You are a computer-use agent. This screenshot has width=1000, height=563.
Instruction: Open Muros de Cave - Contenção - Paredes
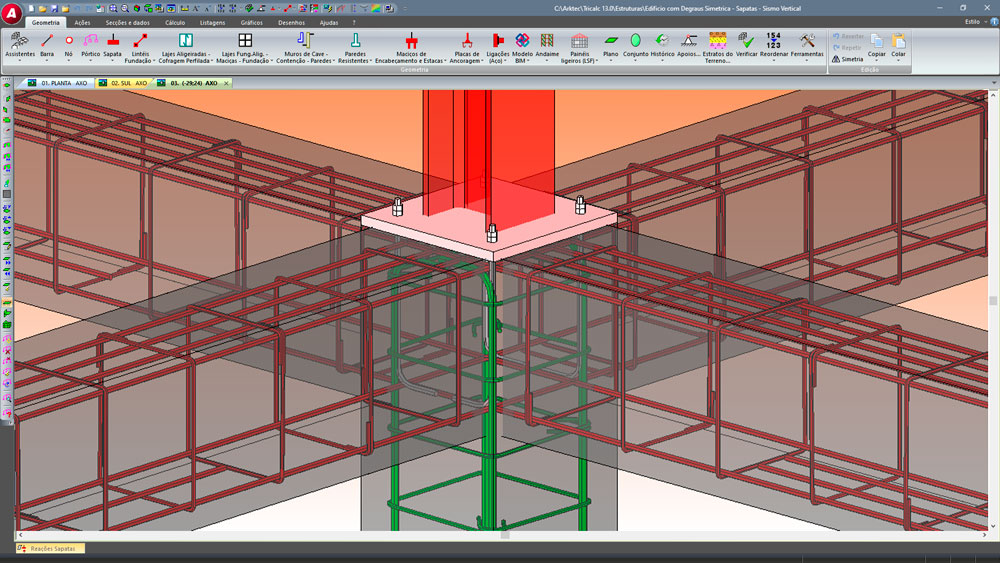[x=305, y=48]
